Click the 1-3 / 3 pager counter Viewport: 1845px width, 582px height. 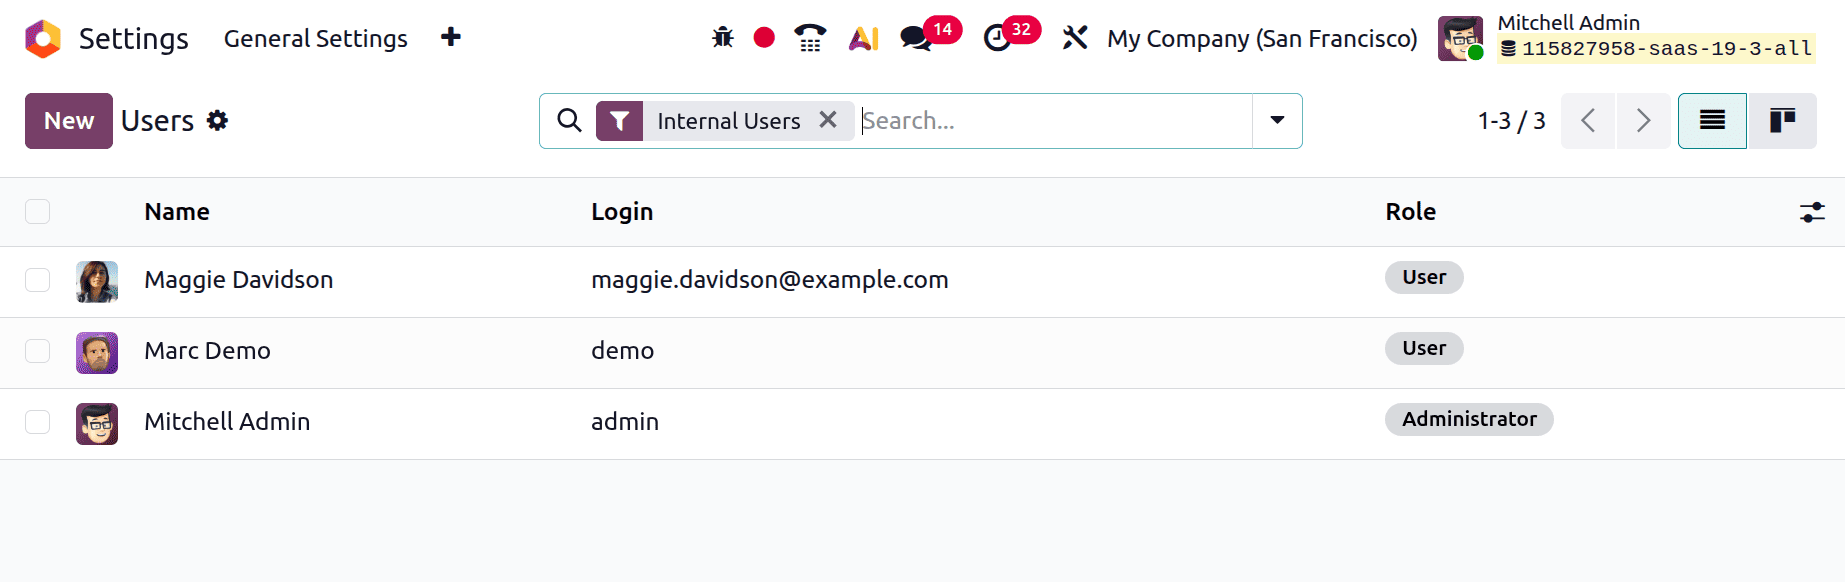[x=1511, y=121]
